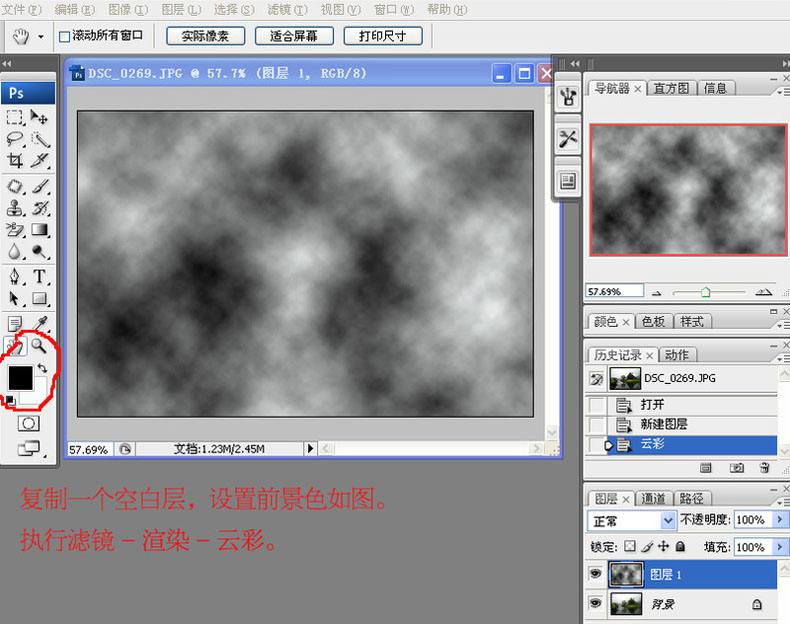Open the layers panel menu

coord(781,502)
